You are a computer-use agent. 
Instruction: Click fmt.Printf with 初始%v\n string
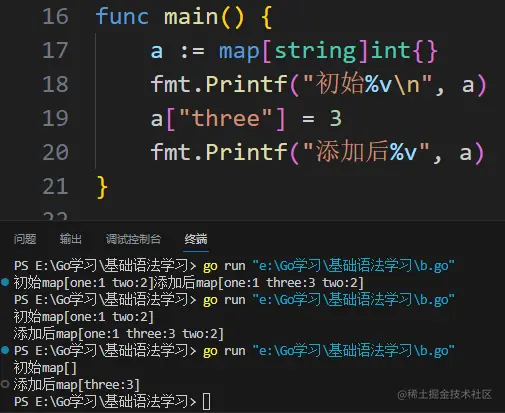click(318, 84)
